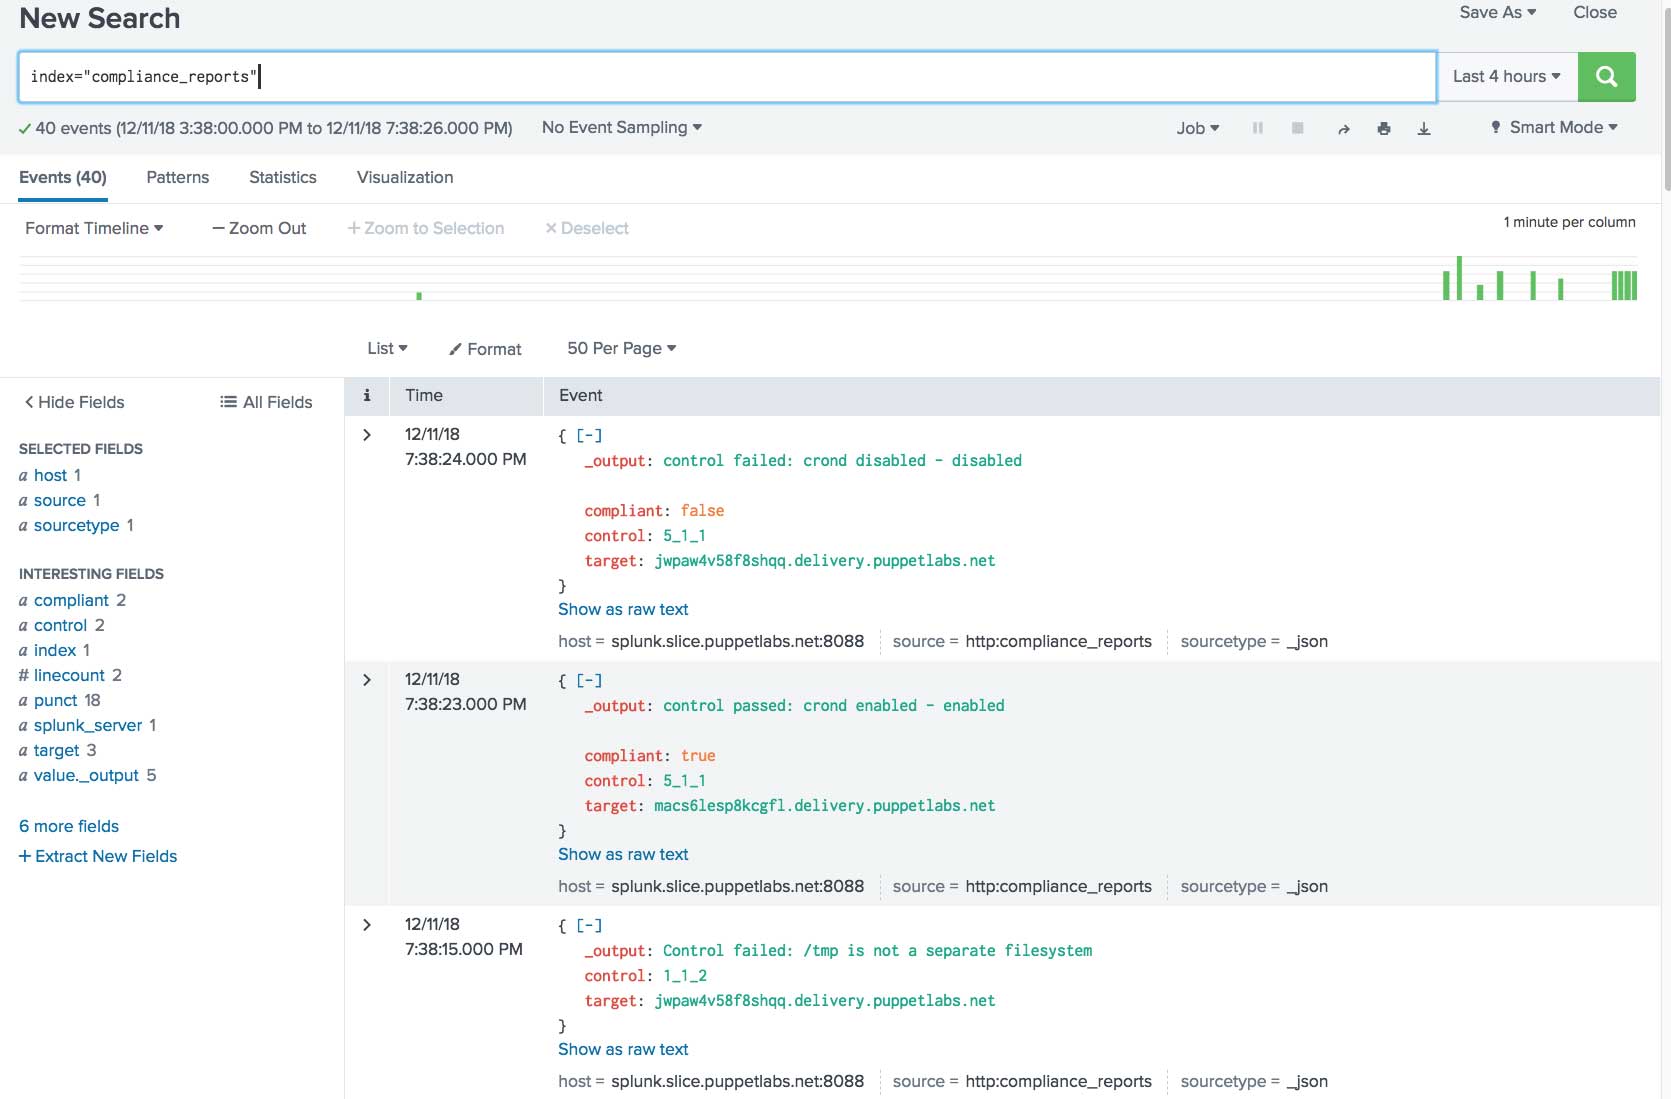Stop the search job
Image resolution: width=1671 pixels, height=1099 pixels.
pos(1297,128)
